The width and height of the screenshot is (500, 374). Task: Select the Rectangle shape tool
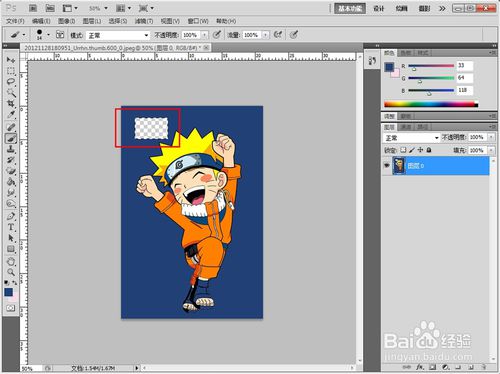[x=11, y=249]
